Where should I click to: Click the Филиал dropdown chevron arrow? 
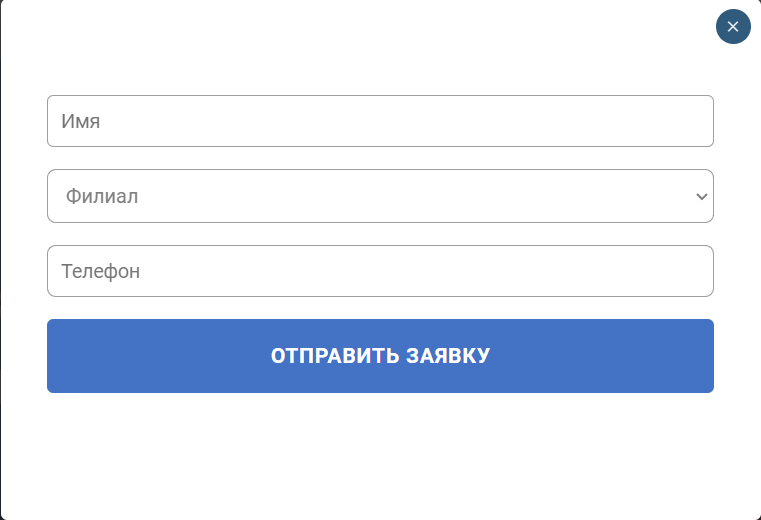coord(701,196)
